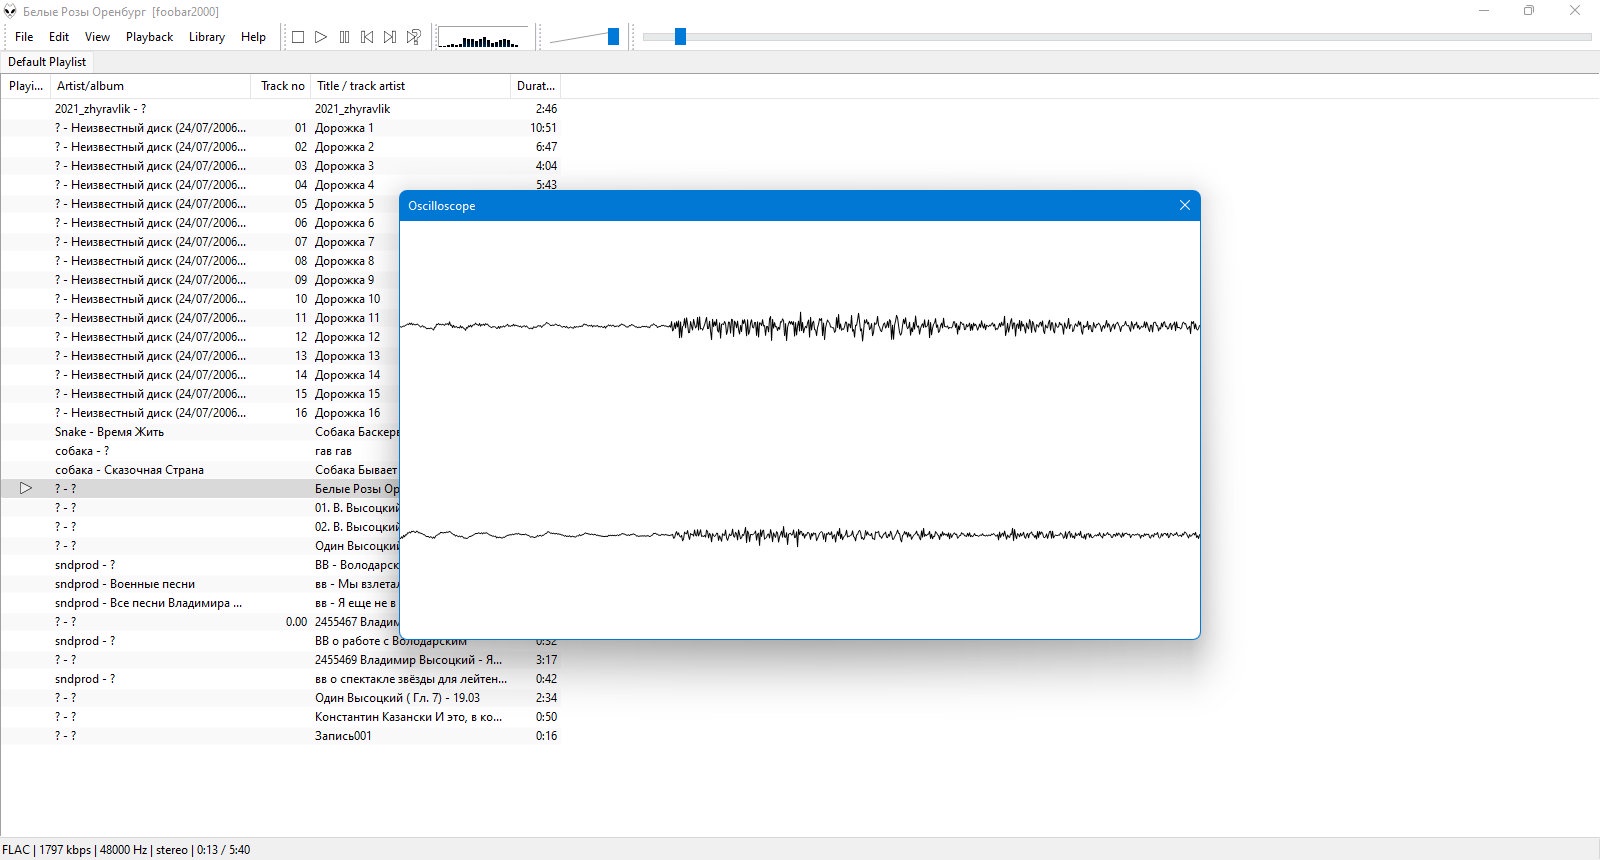The width and height of the screenshot is (1600, 860).
Task: Pause the current track
Action: tap(344, 37)
